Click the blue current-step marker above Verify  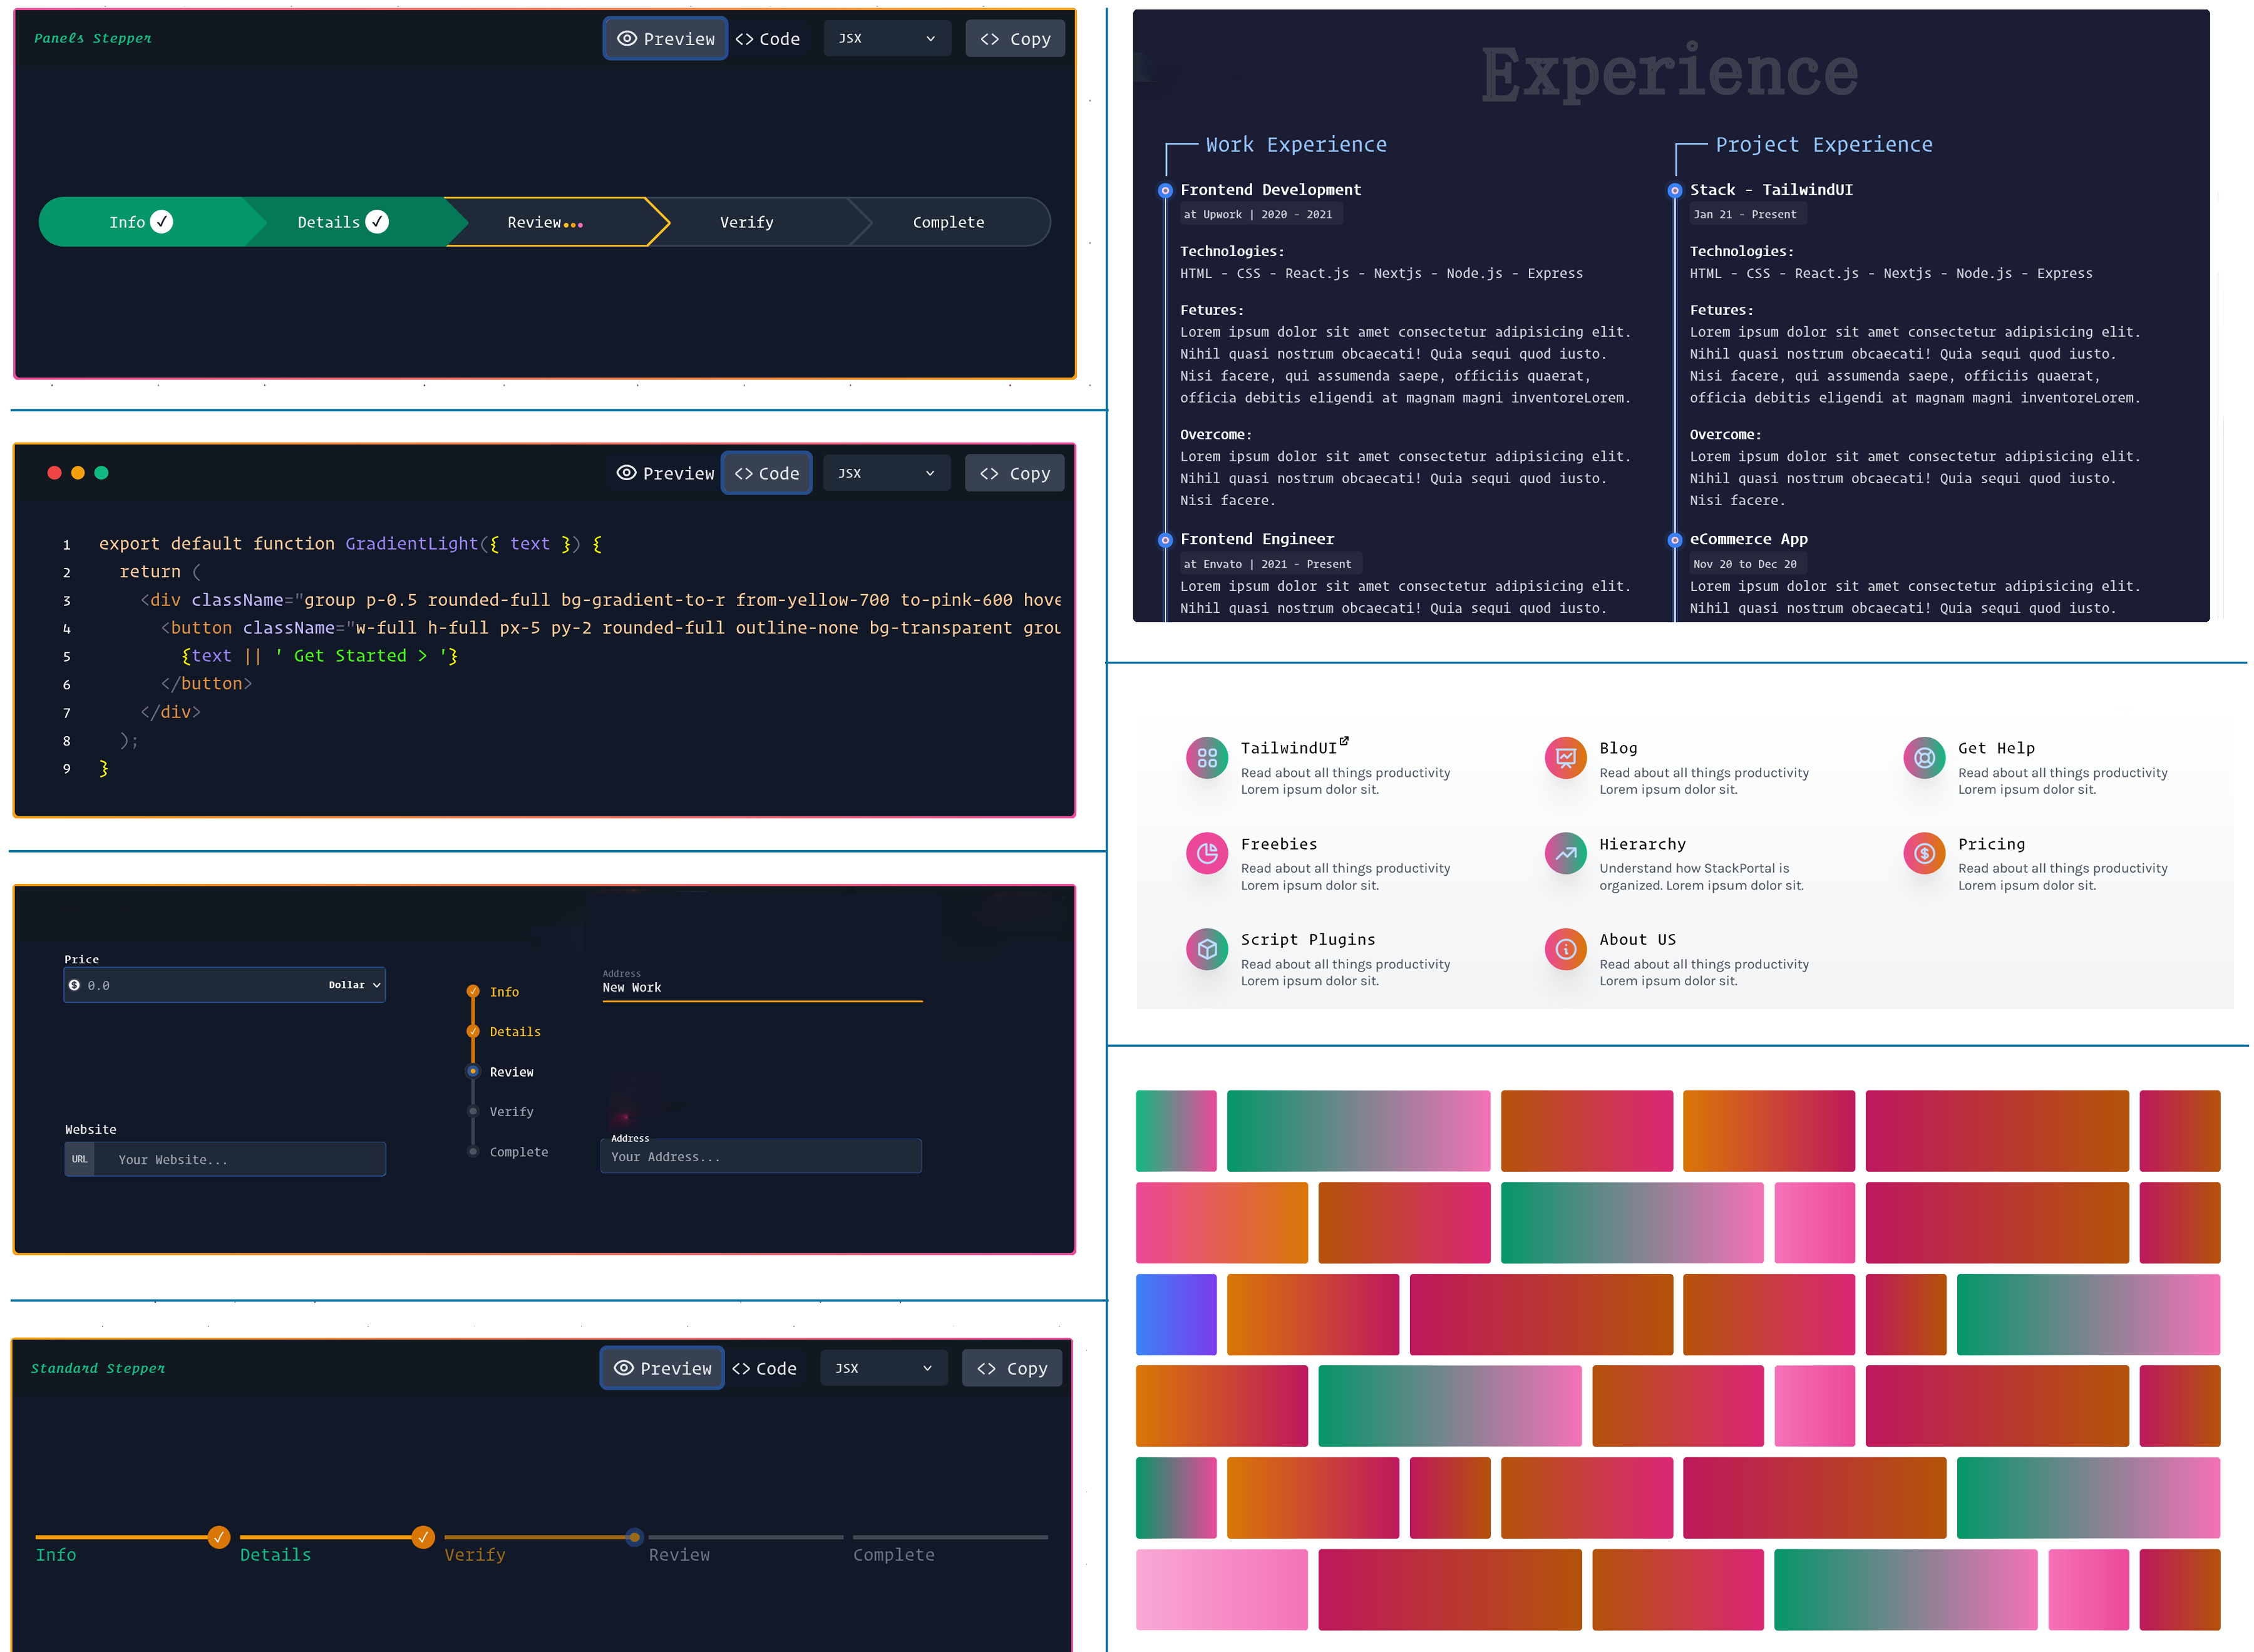point(634,1537)
